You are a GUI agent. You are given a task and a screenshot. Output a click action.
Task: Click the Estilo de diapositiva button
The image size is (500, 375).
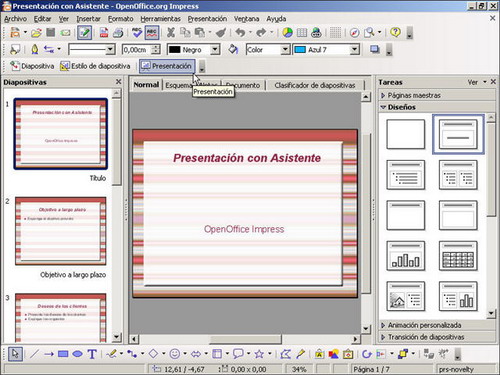coord(95,66)
